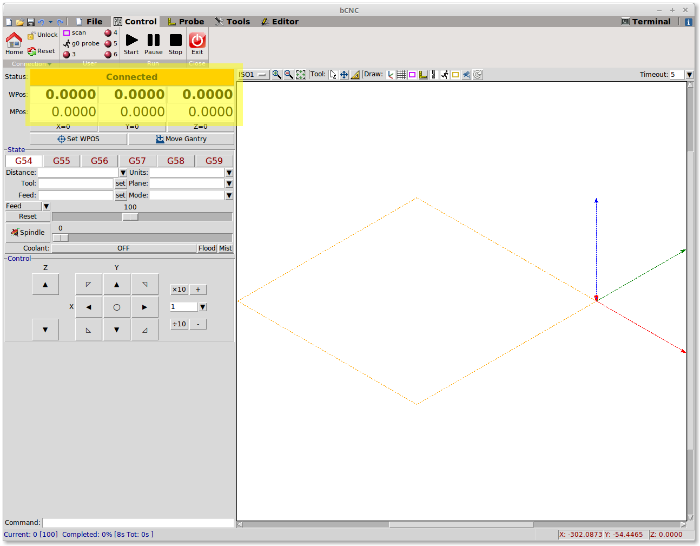Screen dimensions: 700x546
Task: Click user button 6
Action: 111,54
